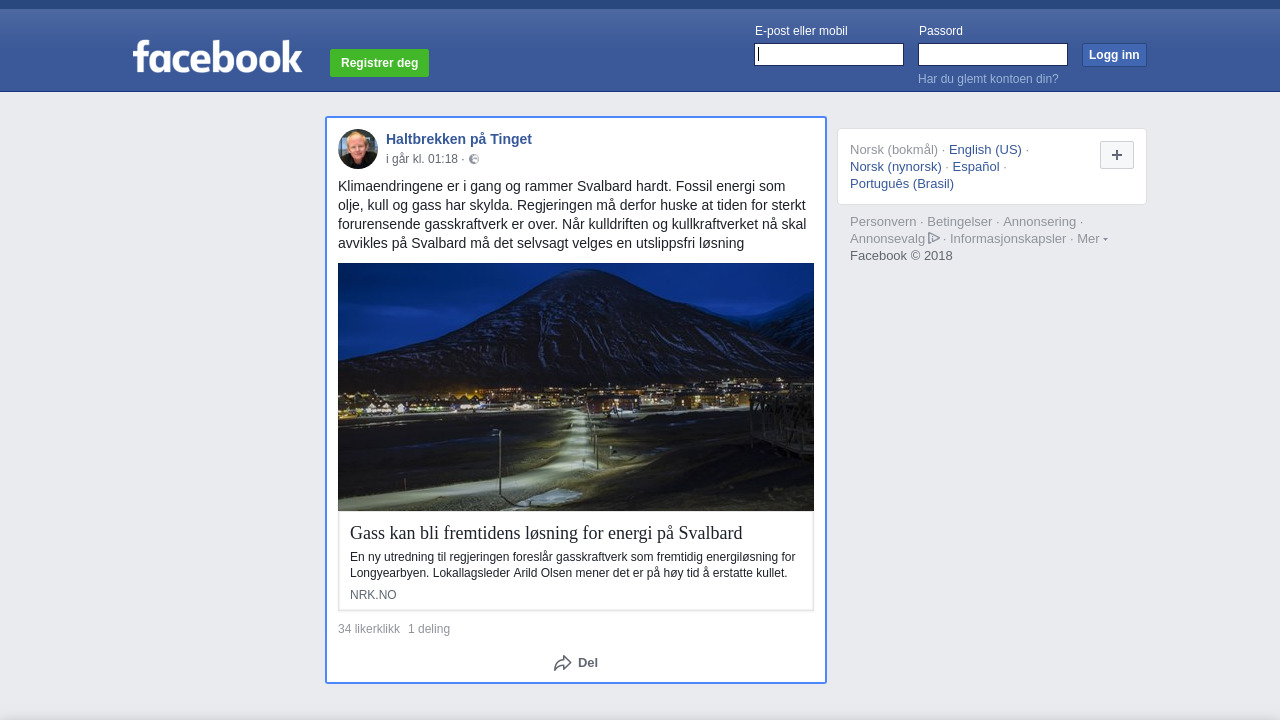Click the Registrer deg button

click(379, 63)
